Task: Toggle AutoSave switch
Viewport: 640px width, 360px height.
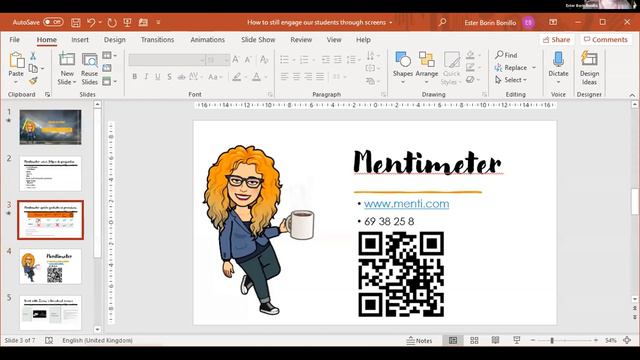Action: [53, 22]
